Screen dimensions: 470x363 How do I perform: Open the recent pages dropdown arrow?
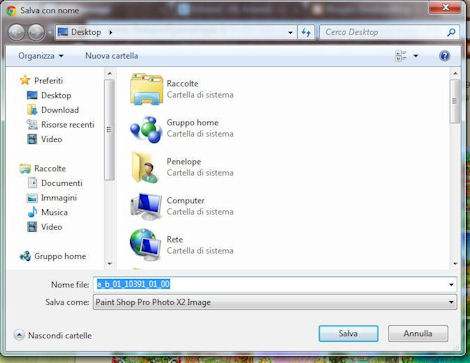coord(50,33)
